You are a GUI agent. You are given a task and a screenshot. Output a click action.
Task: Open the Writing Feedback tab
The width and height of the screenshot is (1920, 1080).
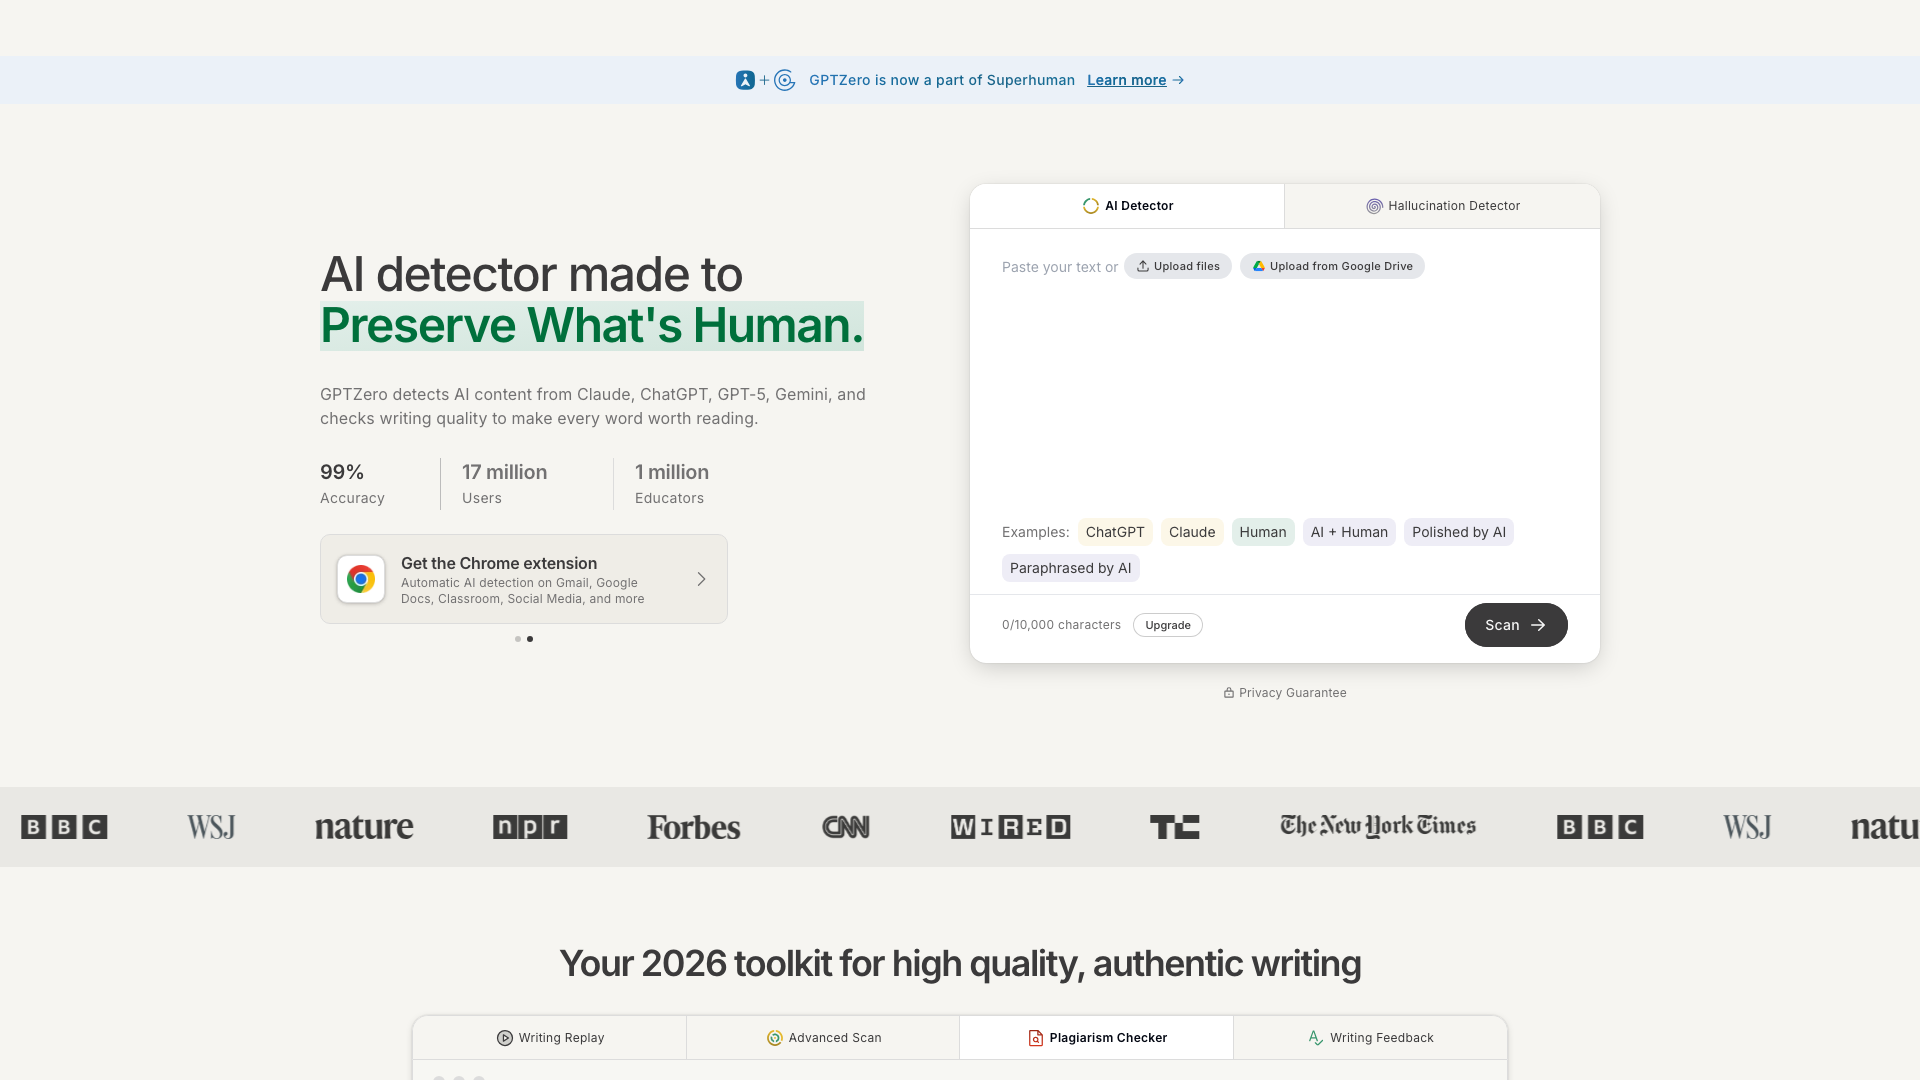click(x=1370, y=1038)
